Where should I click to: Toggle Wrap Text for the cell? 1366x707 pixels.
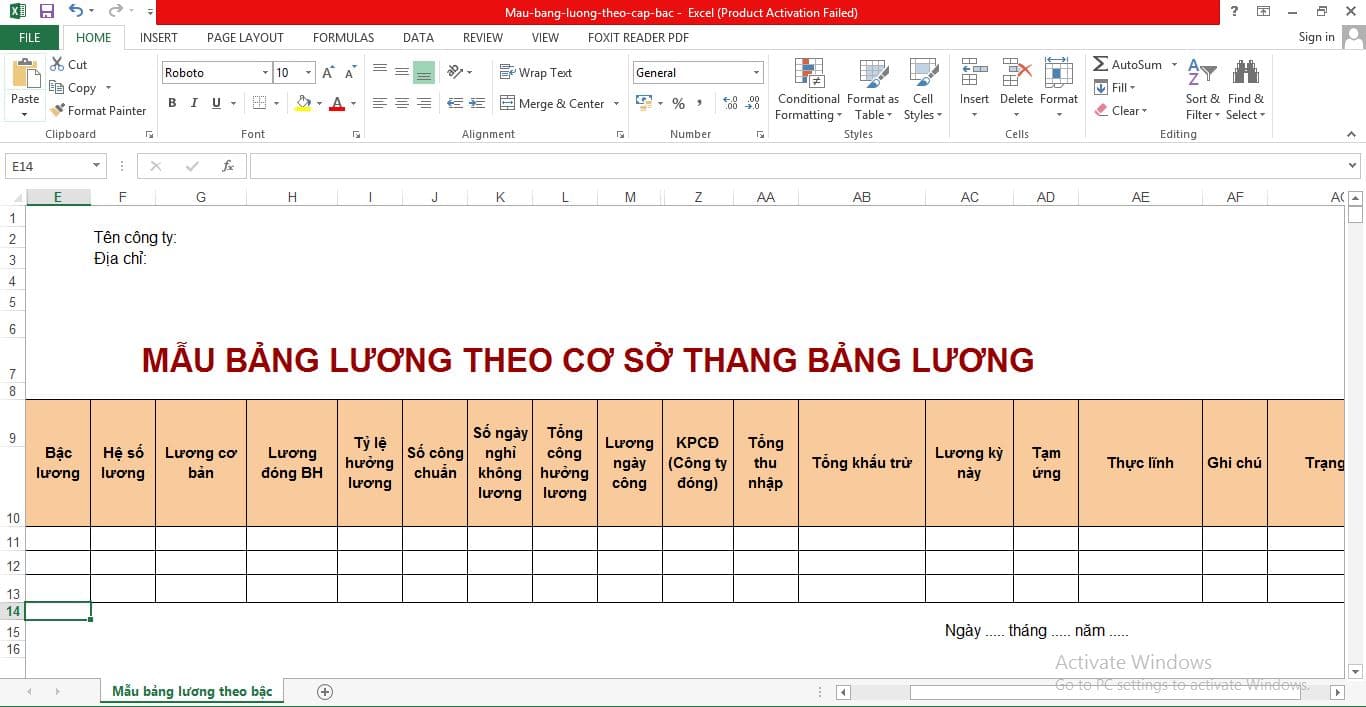pyautogui.click(x=536, y=73)
